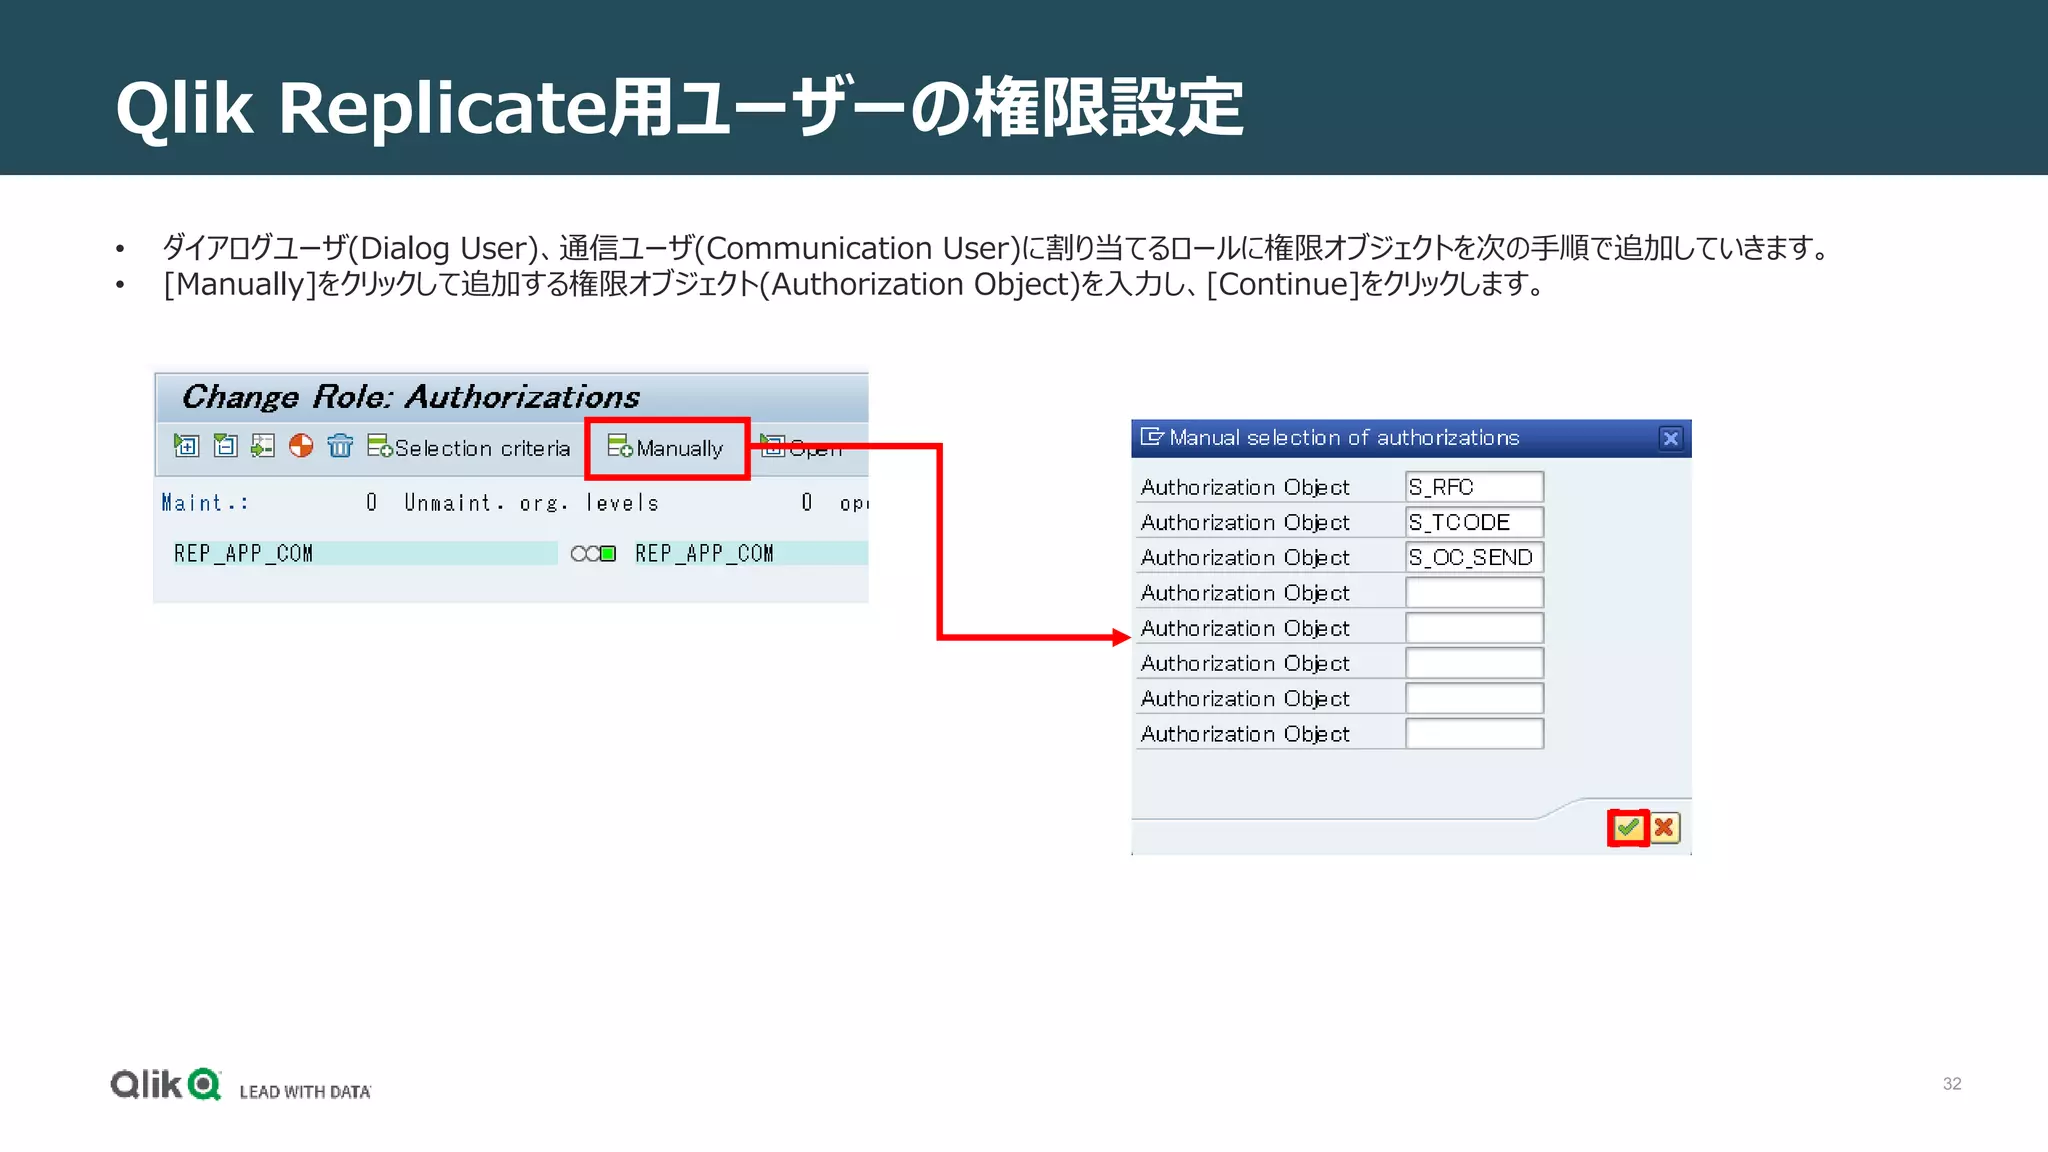This screenshot has height=1152, width=2048.
Task: Open Selection criteria in authorizations toolbar
Action: click(469, 448)
